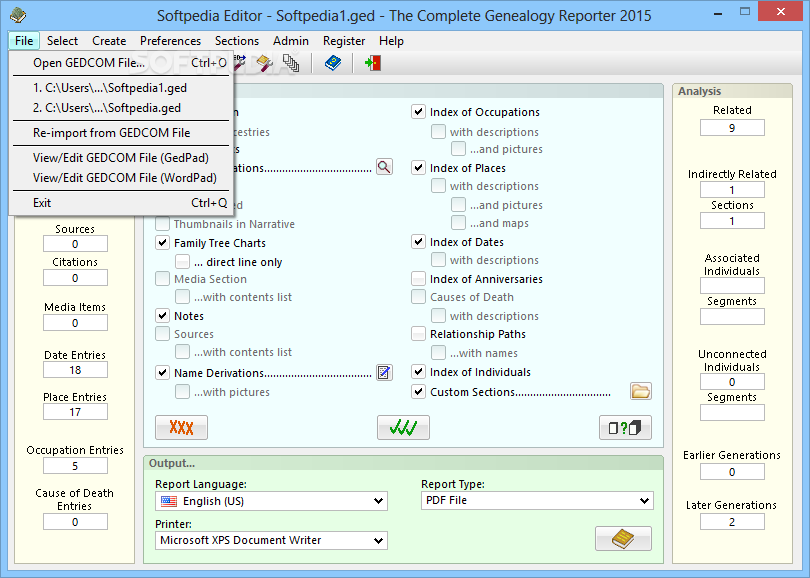Click the Place Entries value field

75,412
